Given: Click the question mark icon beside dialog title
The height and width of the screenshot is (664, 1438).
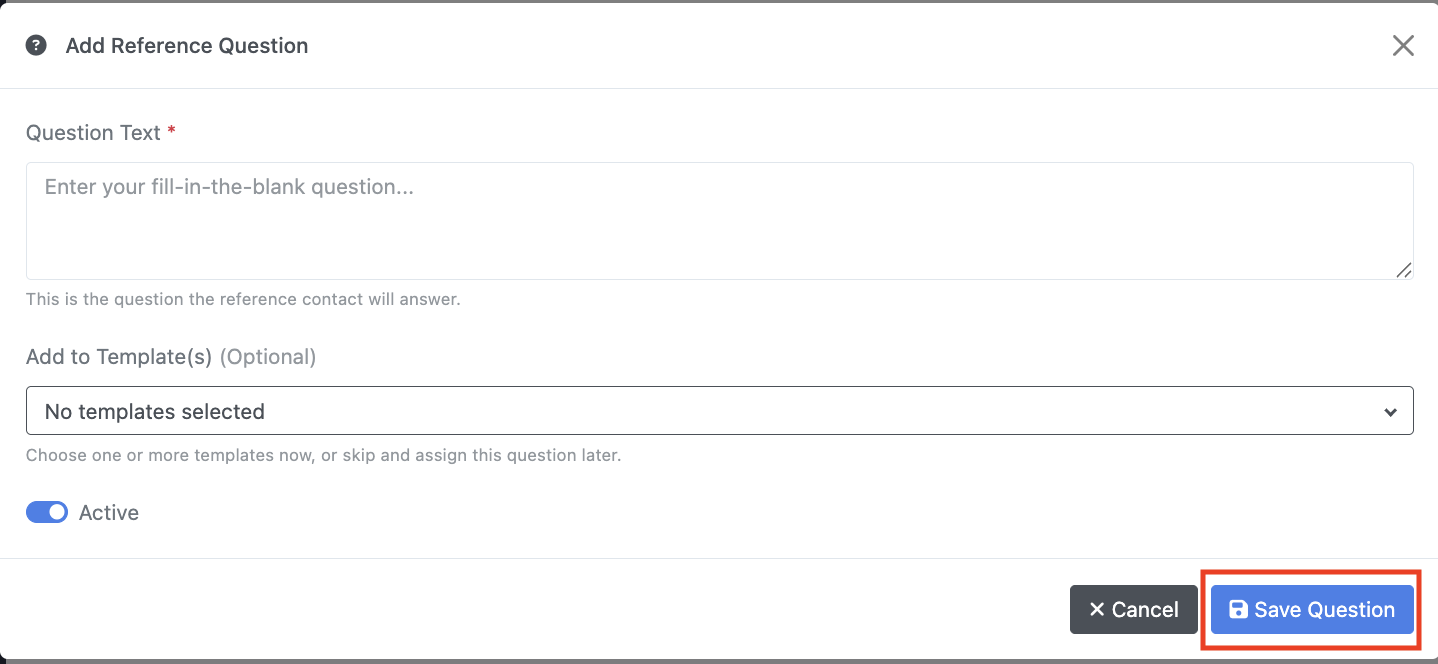Looking at the screenshot, I should pyautogui.click(x=36, y=45).
